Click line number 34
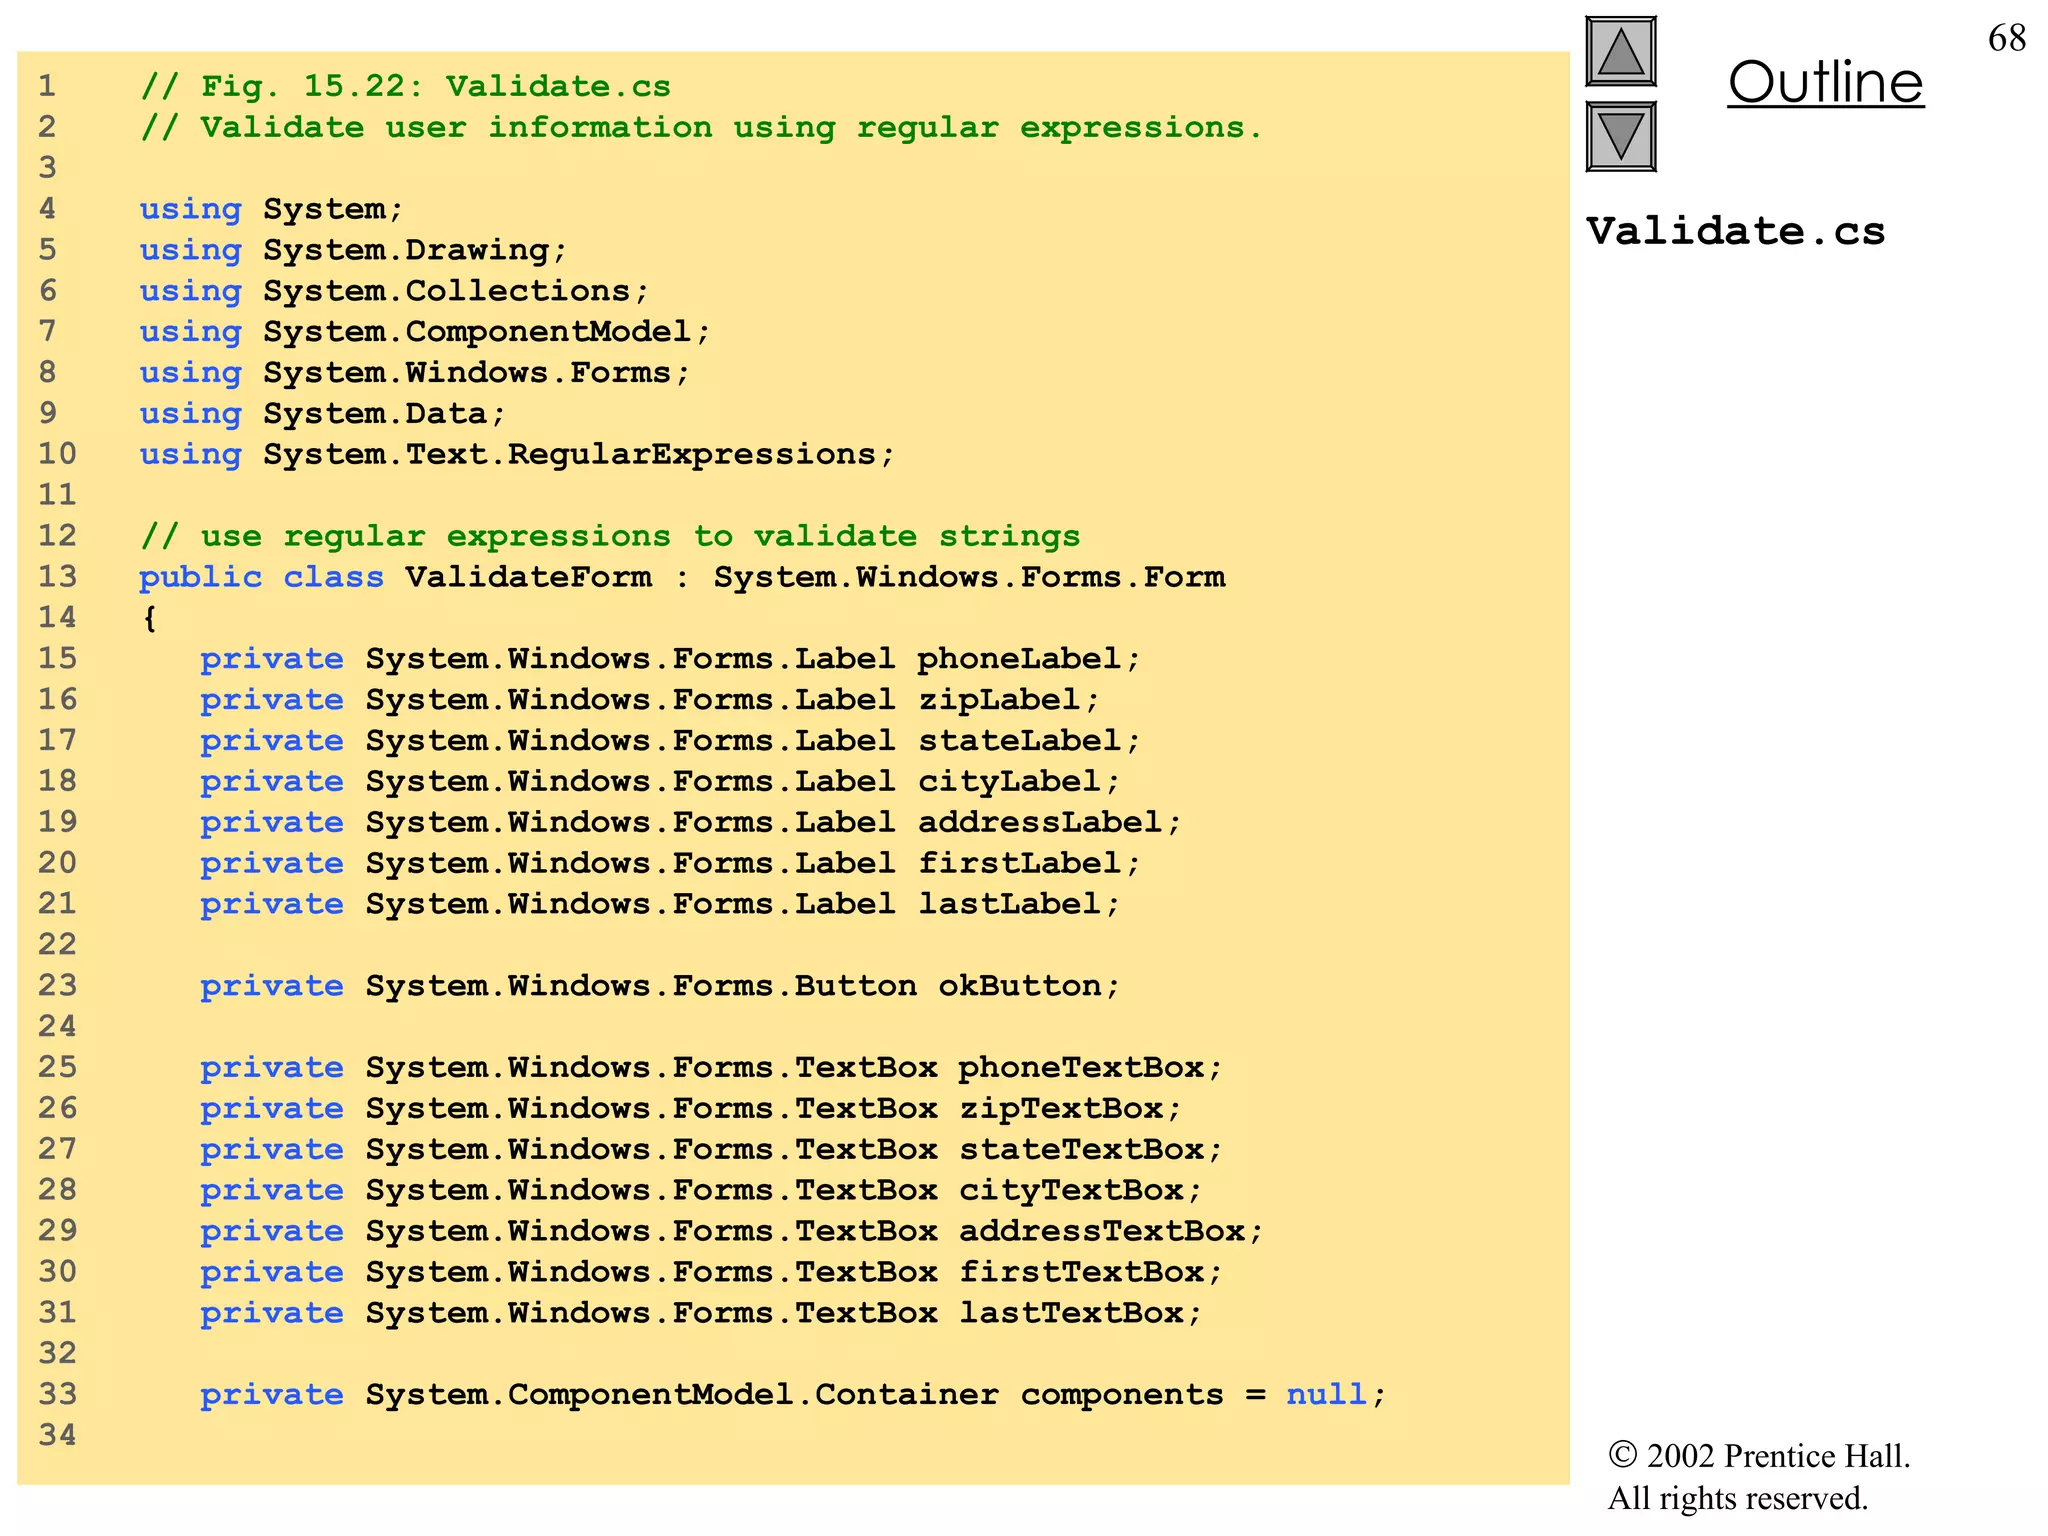Image resolution: width=2048 pixels, height=1536 pixels. pos(58,1435)
